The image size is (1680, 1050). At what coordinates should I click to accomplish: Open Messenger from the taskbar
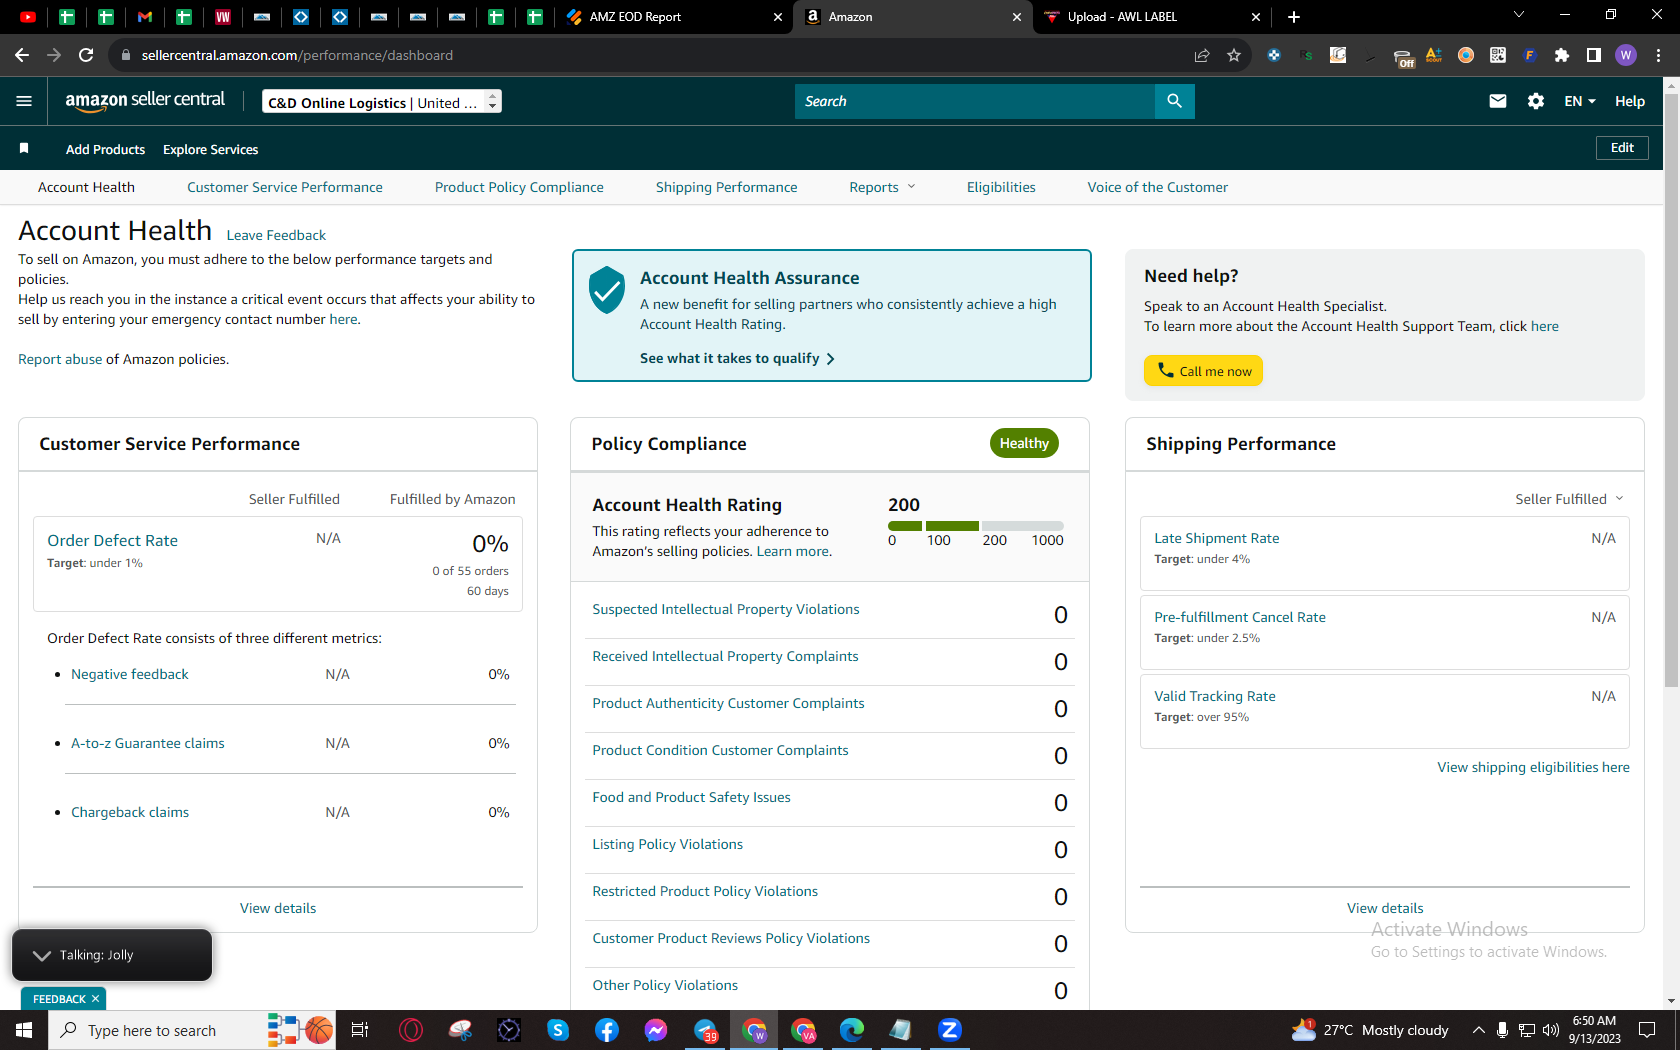pyautogui.click(x=656, y=1030)
